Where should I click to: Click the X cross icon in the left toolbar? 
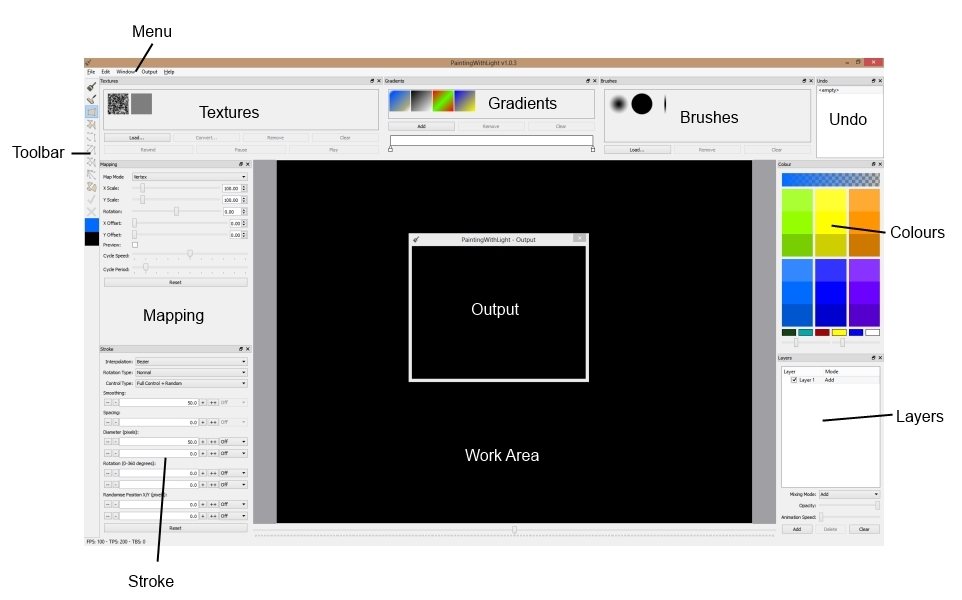pos(91,212)
